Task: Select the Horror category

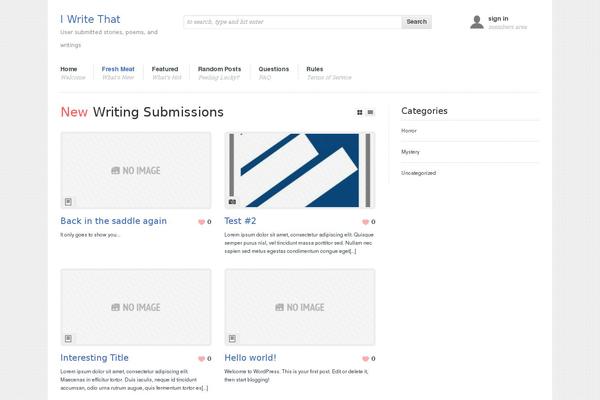Action: click(409, 131)
